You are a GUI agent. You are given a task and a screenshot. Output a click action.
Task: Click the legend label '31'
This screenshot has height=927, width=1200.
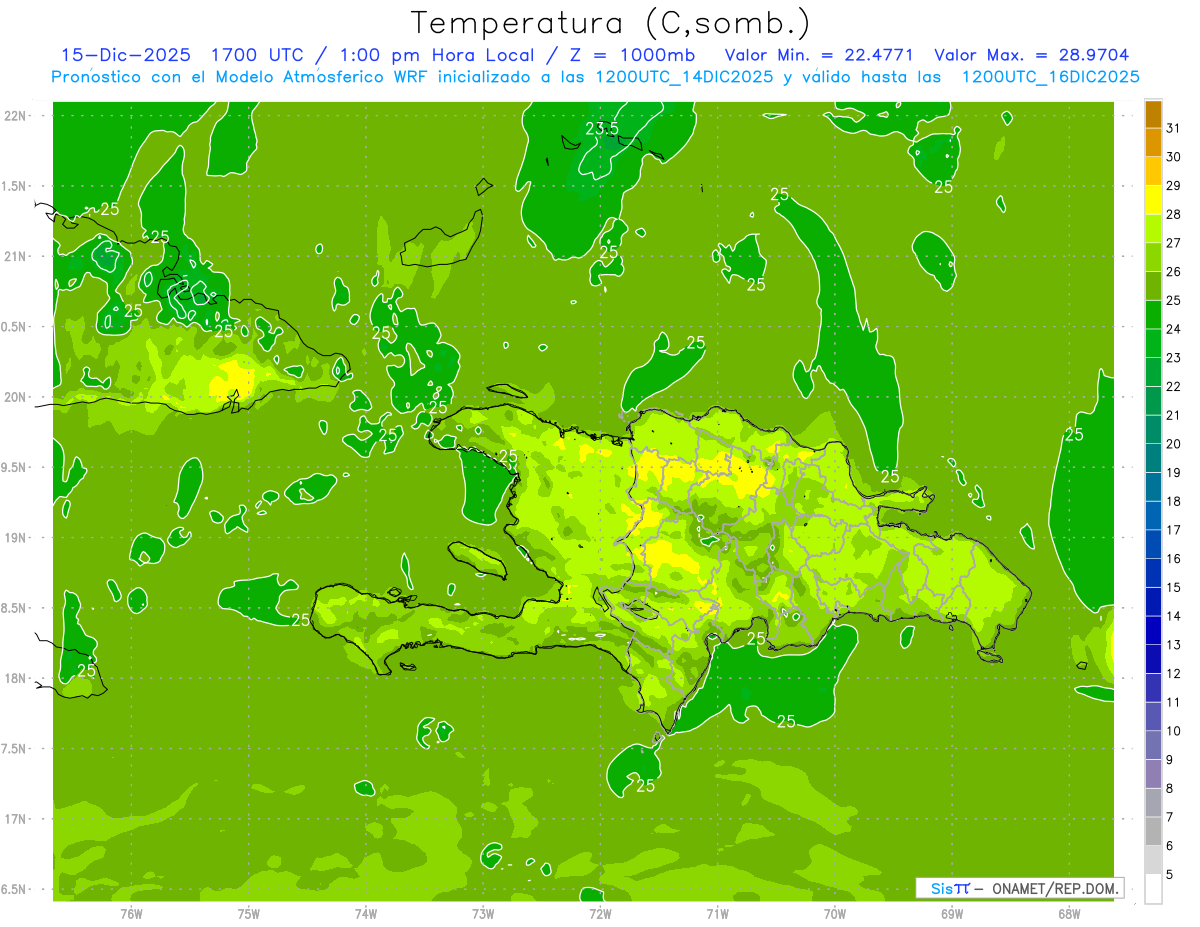coord(1174,128)
